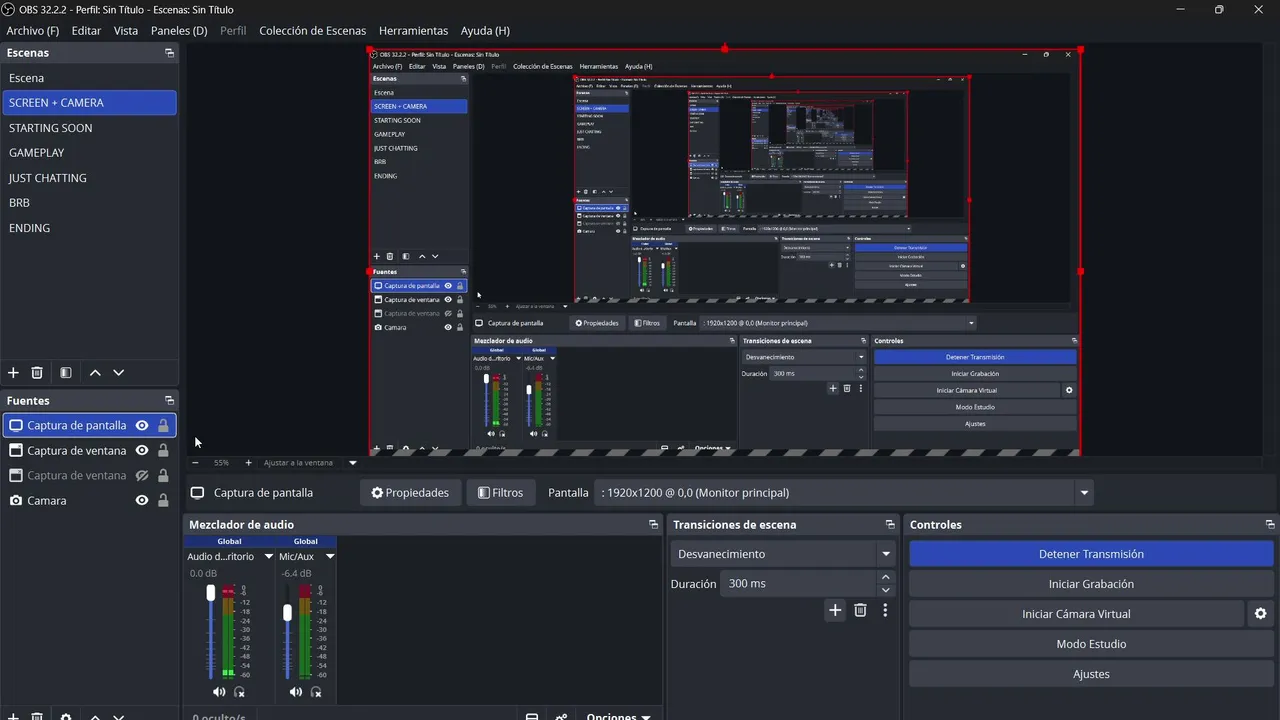Click the Duración 300 ms input field
Viewport: 1280px width, 720px height.
point(798,584)
